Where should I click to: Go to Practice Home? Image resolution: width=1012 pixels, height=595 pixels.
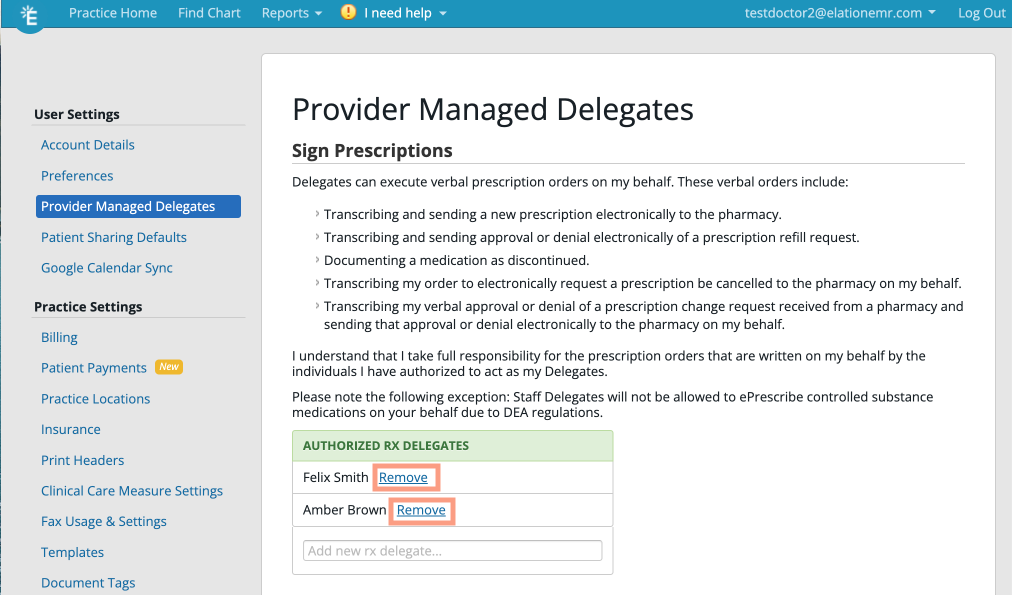112,13
